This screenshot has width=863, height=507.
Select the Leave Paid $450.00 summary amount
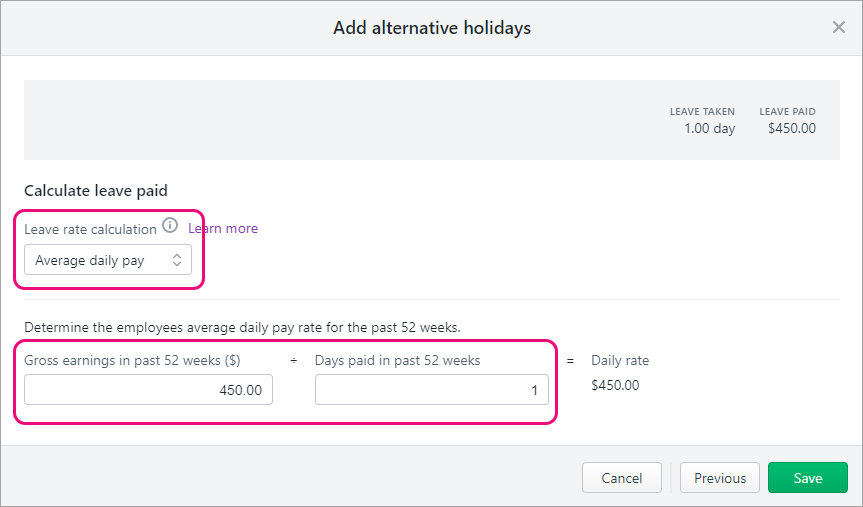coord(791,128)
